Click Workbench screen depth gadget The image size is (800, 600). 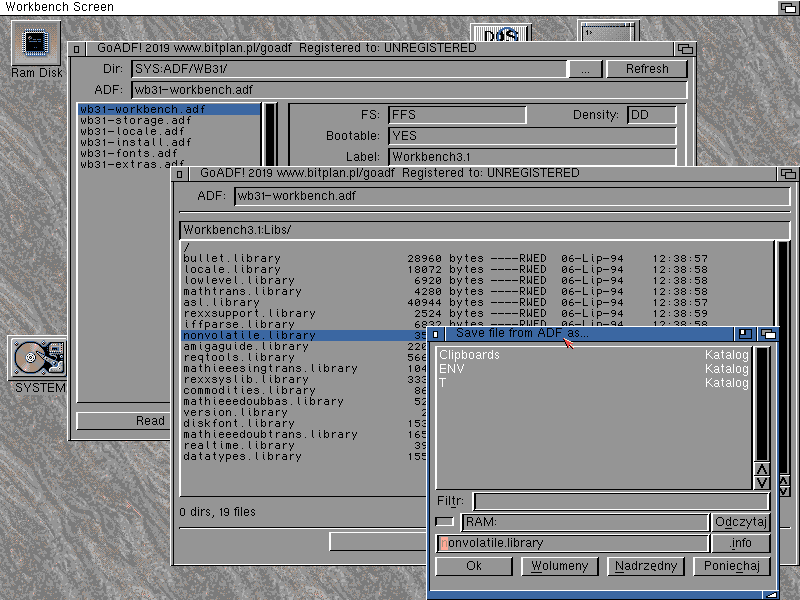pyautogui.click(x=788, y=7)
